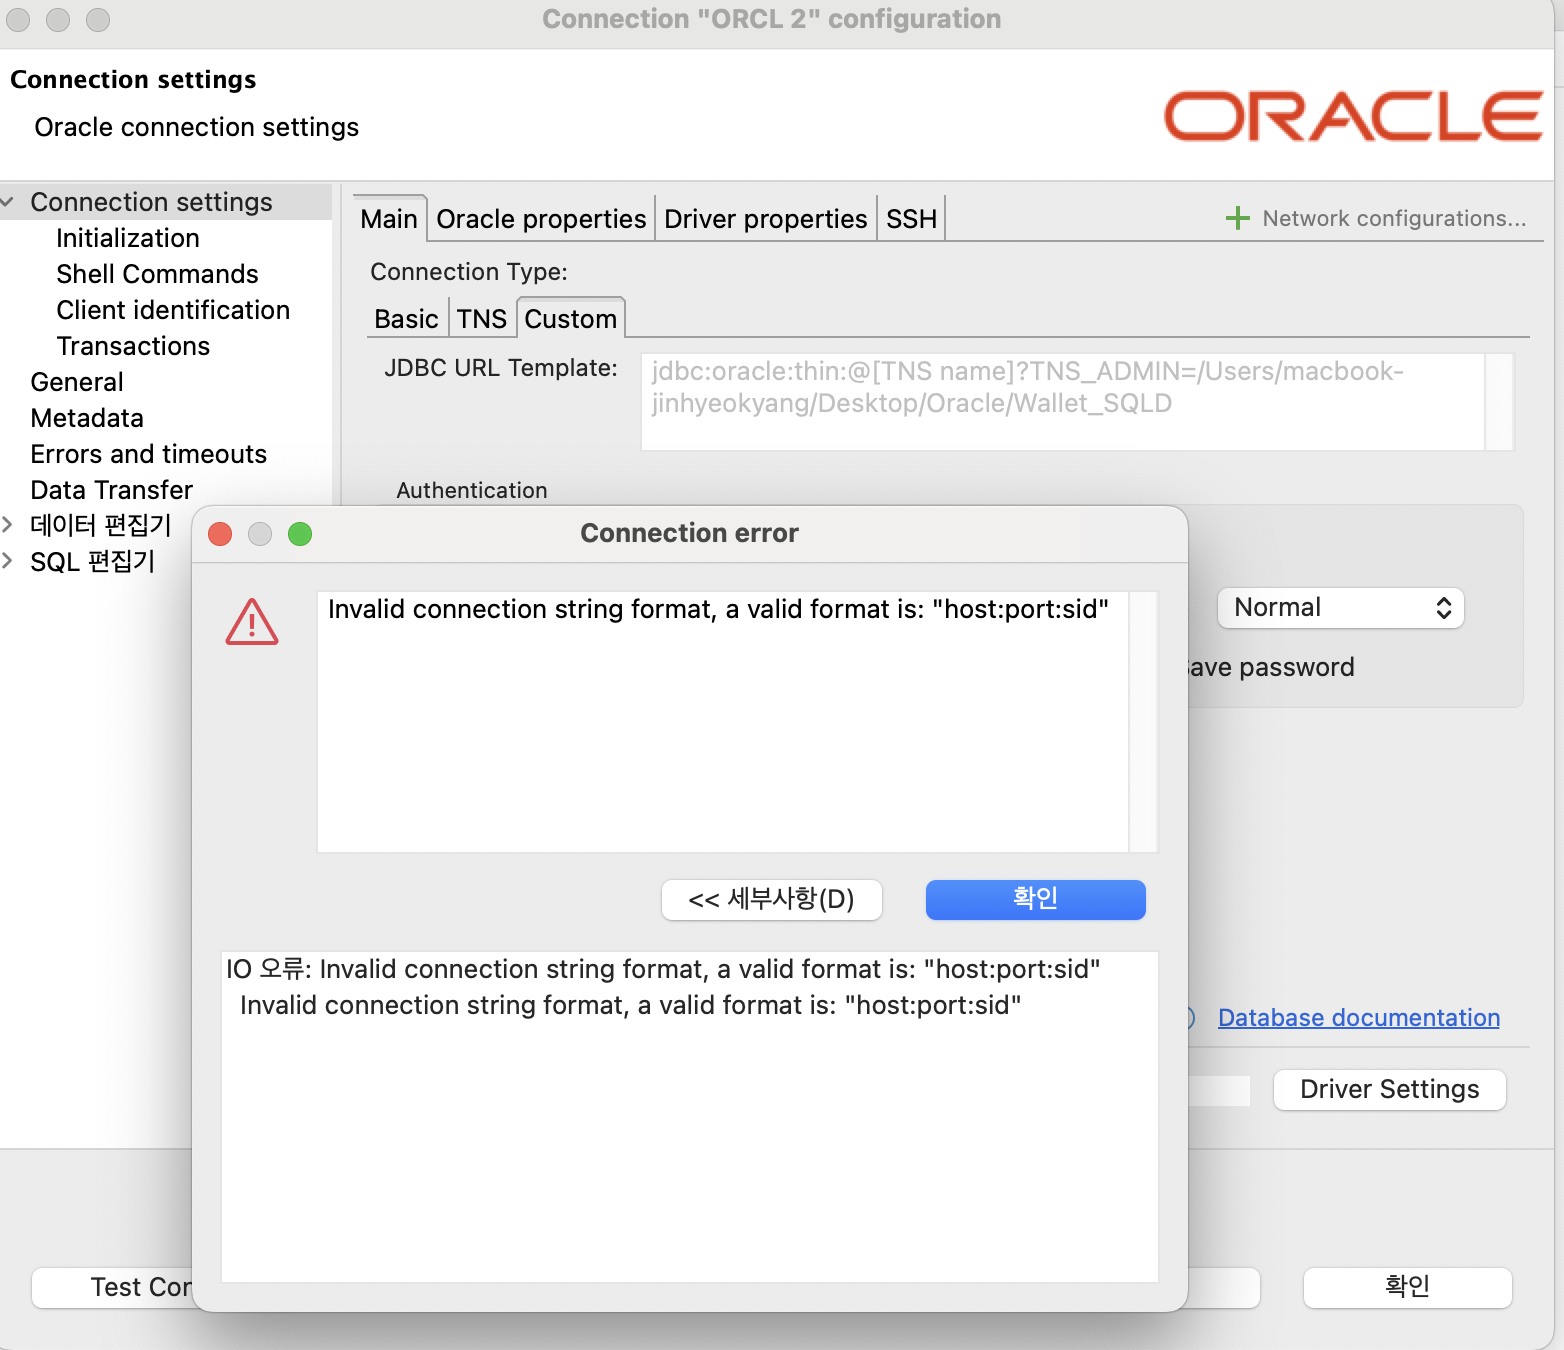
Task: Click the Save password label
Action: click(x=1271, y=667)
